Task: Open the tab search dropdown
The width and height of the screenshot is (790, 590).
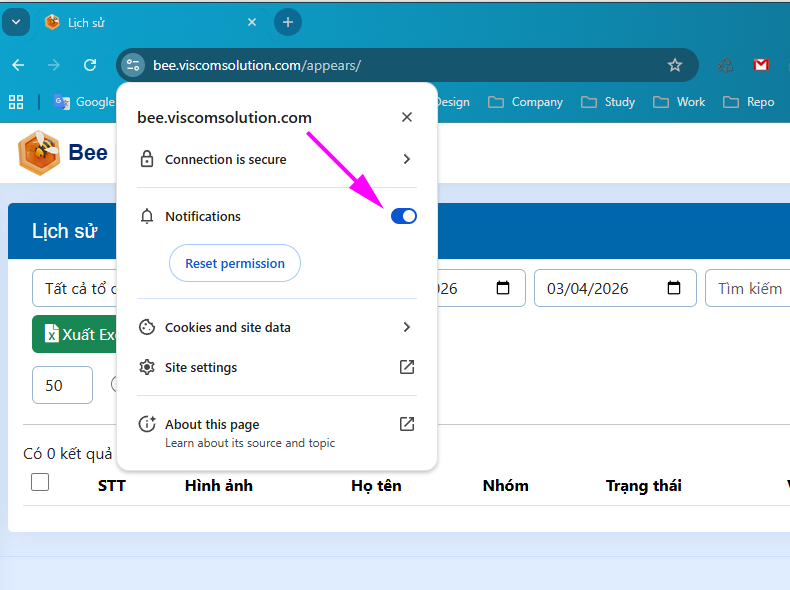Action: coord(16,22)
